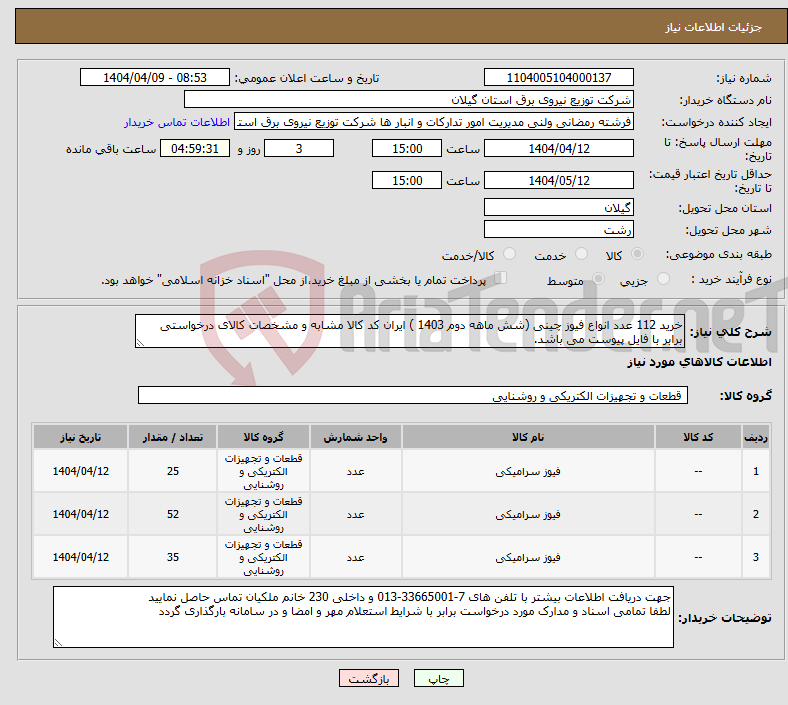Click the بازگشت (back) button
Screen dimensions: 788x705
(369, 678)
